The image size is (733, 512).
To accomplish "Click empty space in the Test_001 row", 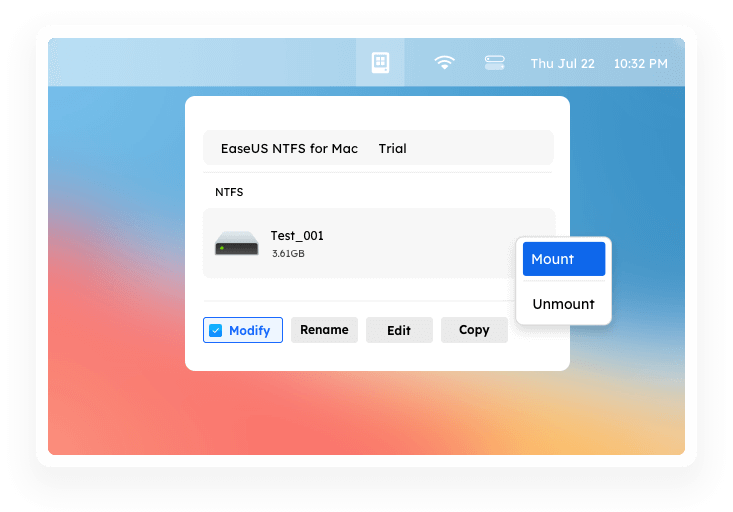I will [420, 243].
